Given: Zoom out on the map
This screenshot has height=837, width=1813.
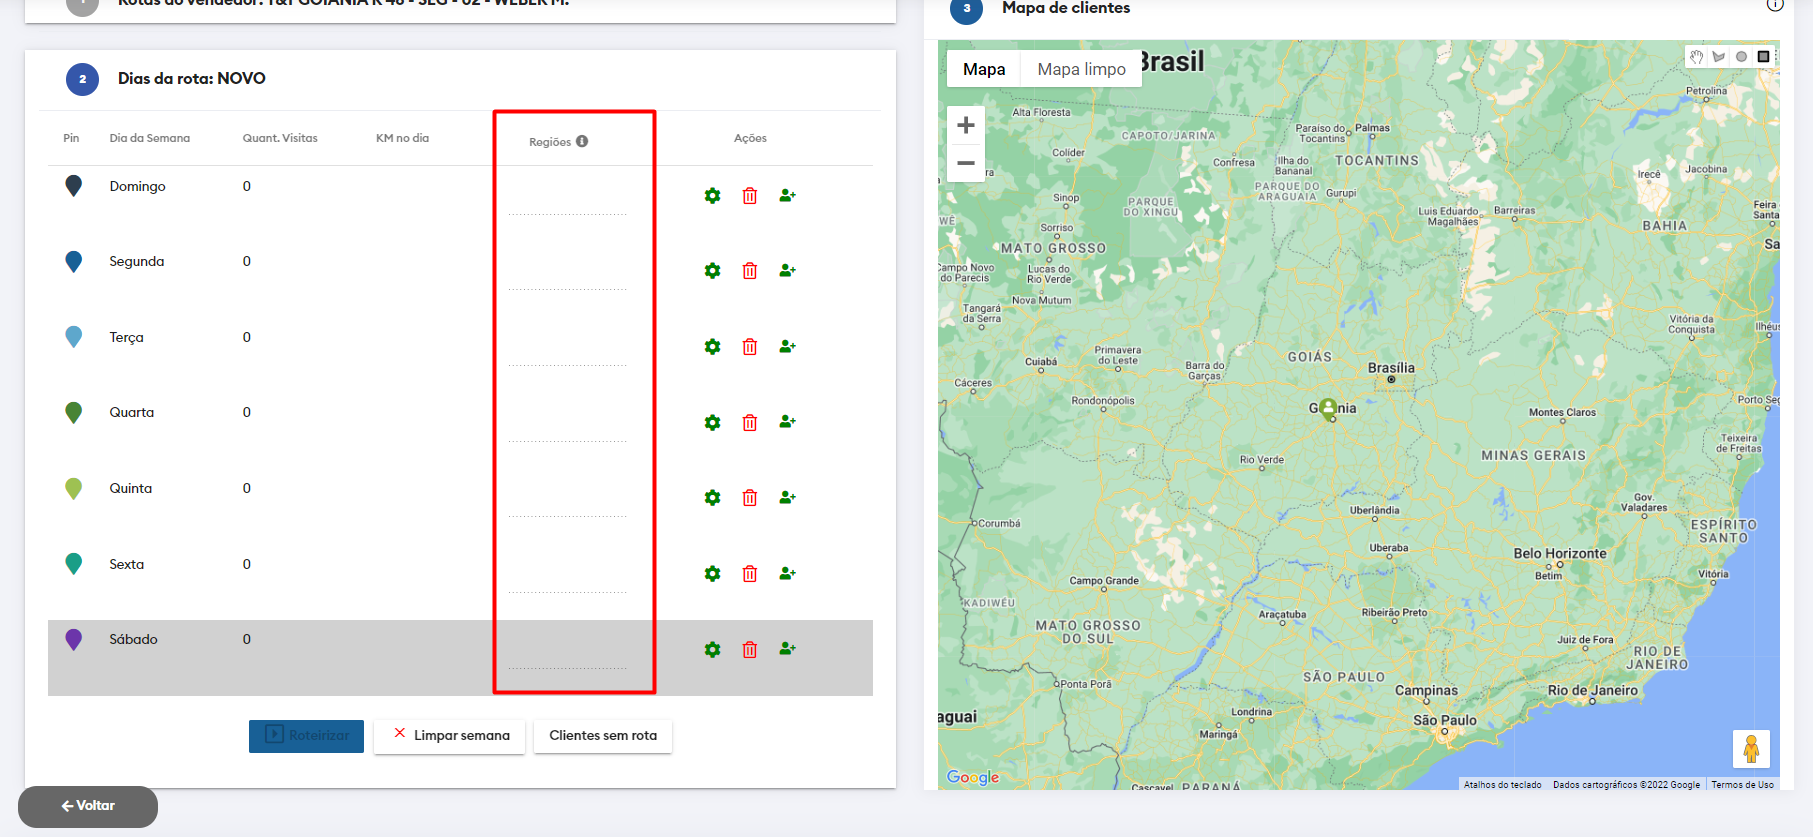Looking at the screenshot, I should click(965, 163).
